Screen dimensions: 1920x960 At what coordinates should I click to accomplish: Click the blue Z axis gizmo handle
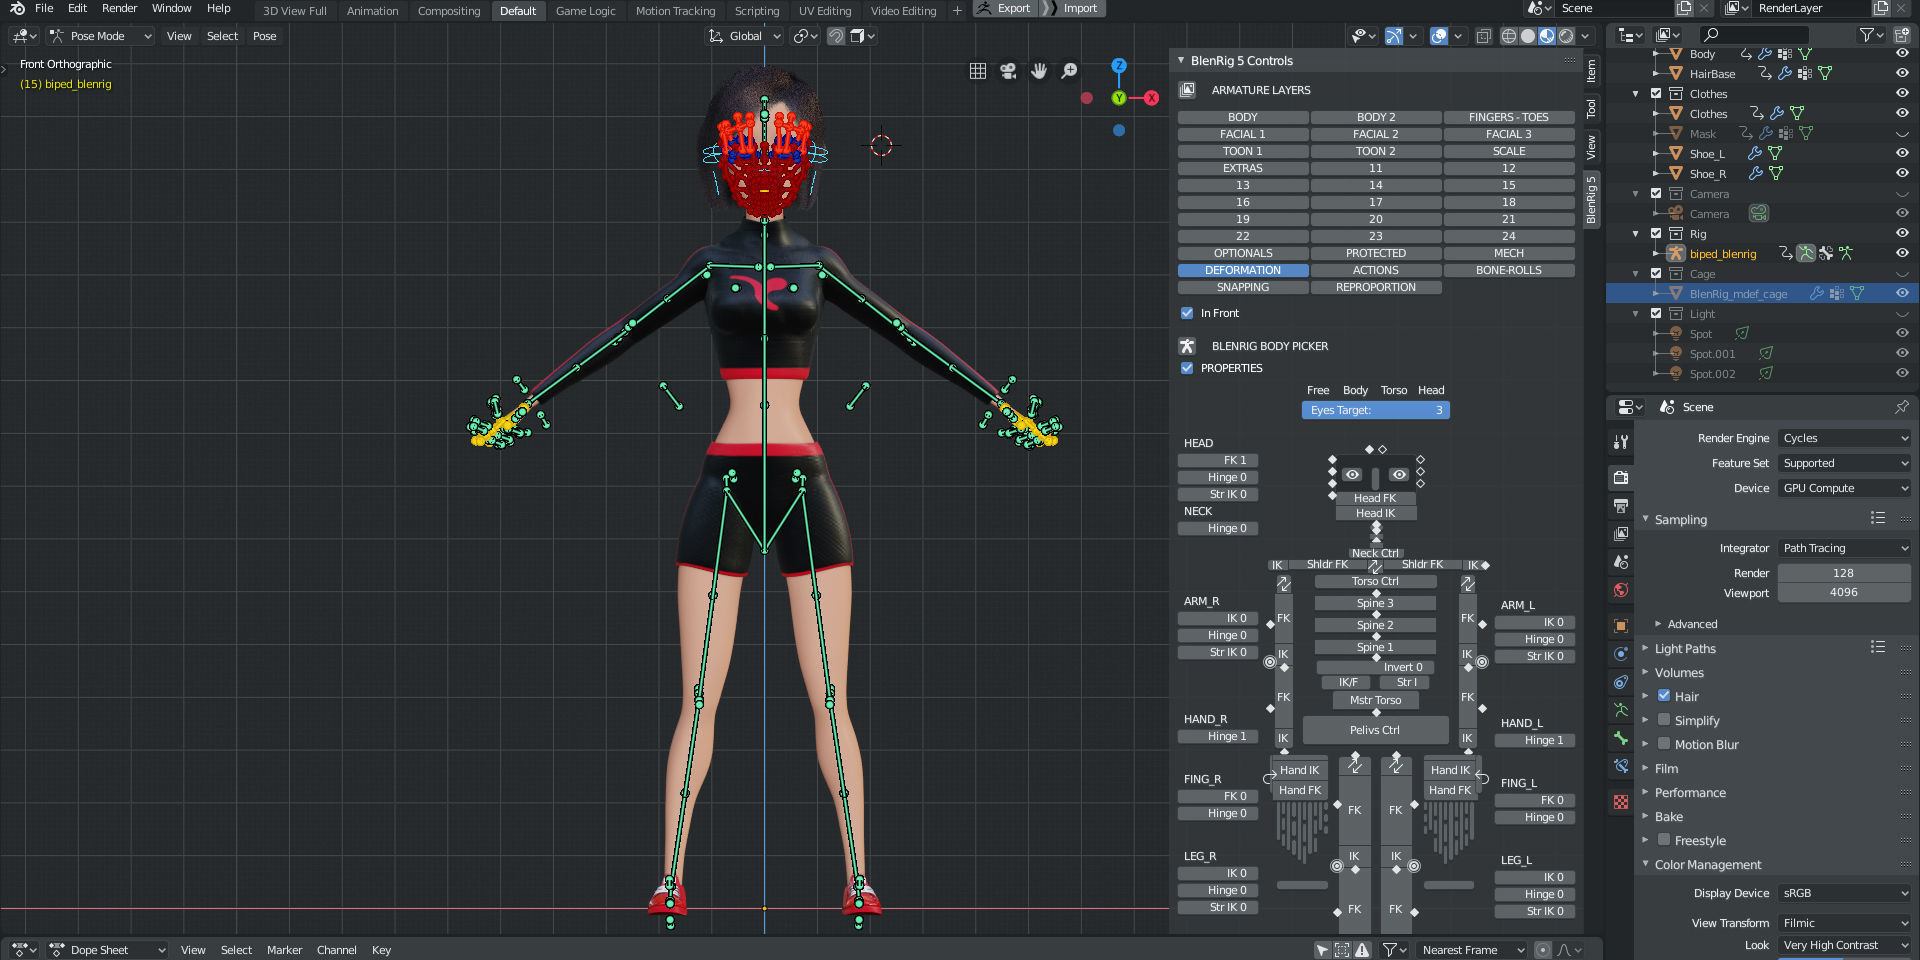tap(1119, 65)
